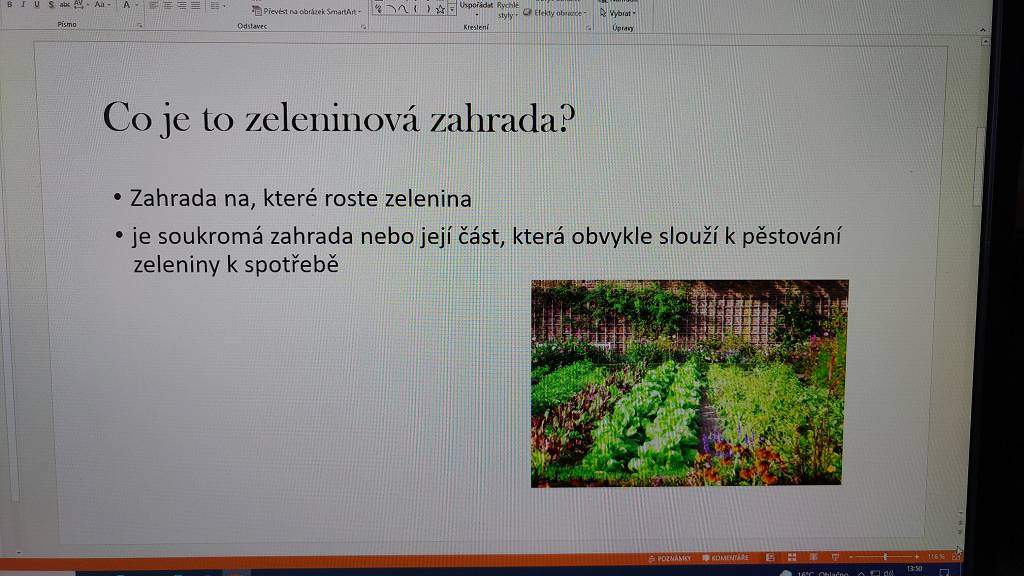The width and height of the screenshot is (1024, 576).
Task: Fit slide to current window icon
Action: 957,556
